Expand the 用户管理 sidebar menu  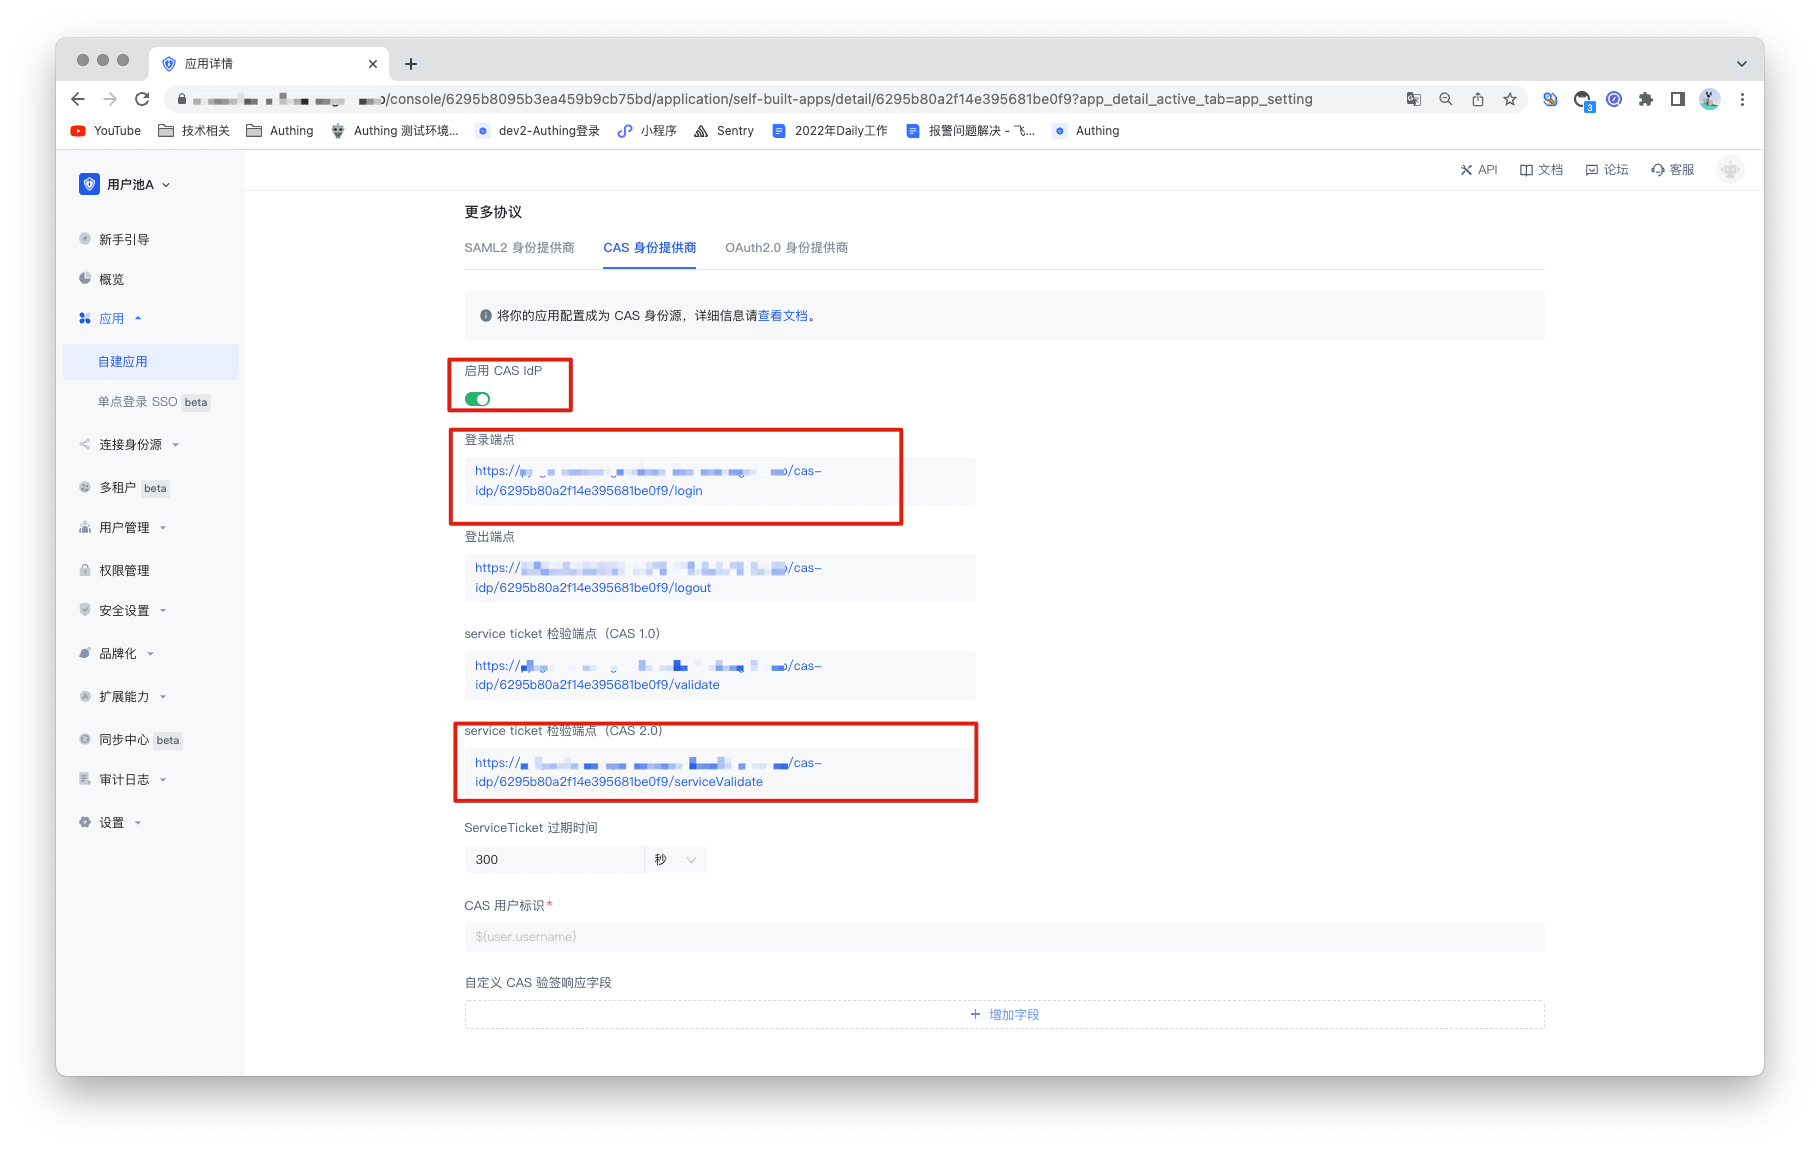point(124,528)
